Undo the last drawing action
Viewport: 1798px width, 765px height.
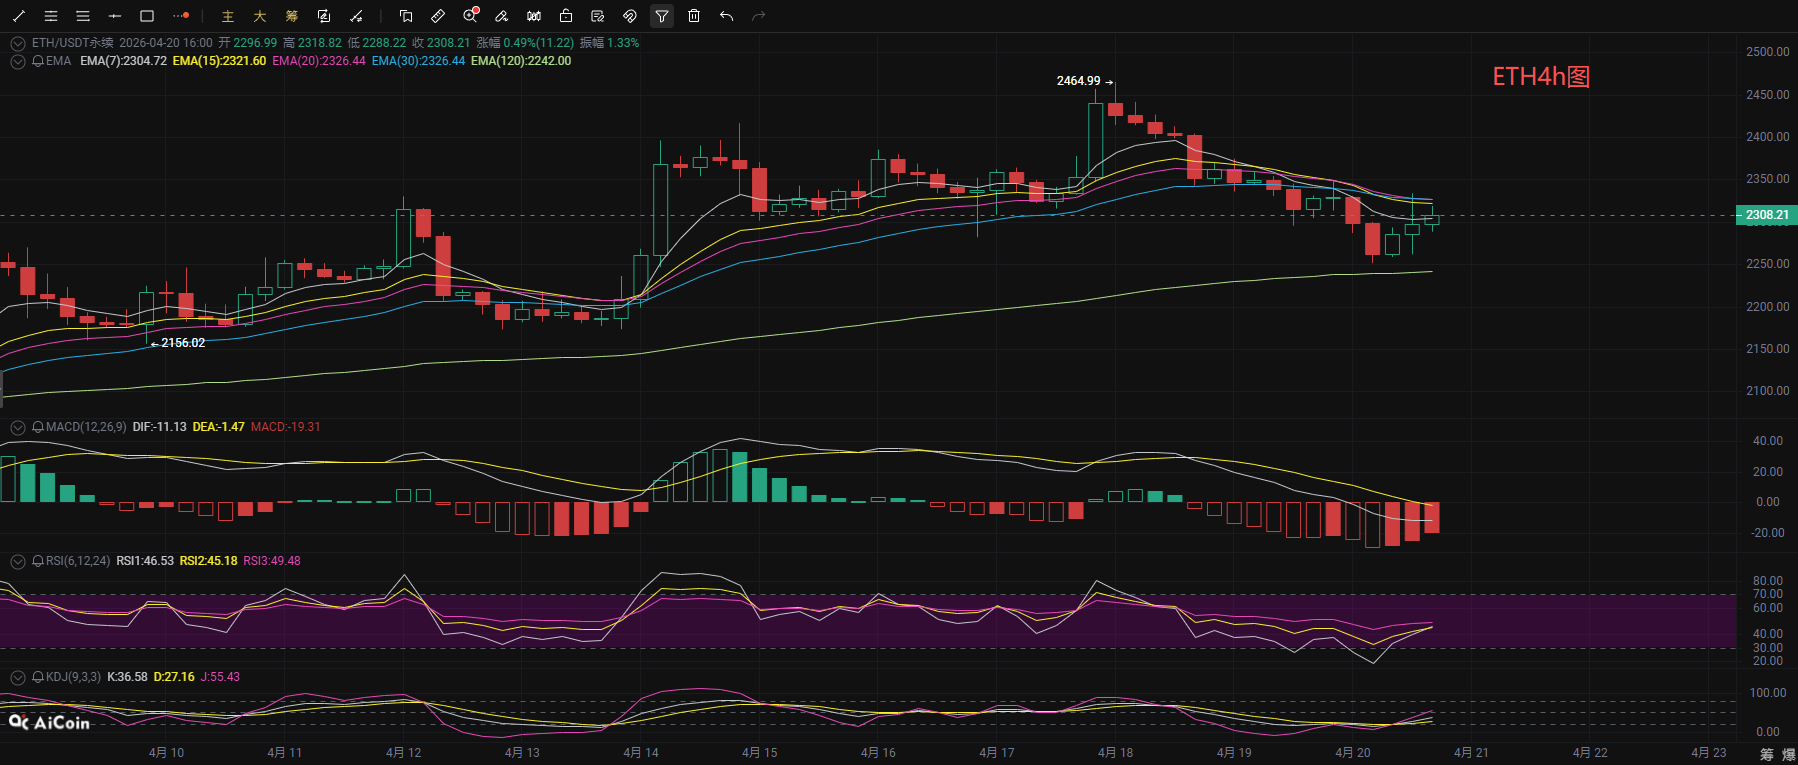tap(726, 16)
